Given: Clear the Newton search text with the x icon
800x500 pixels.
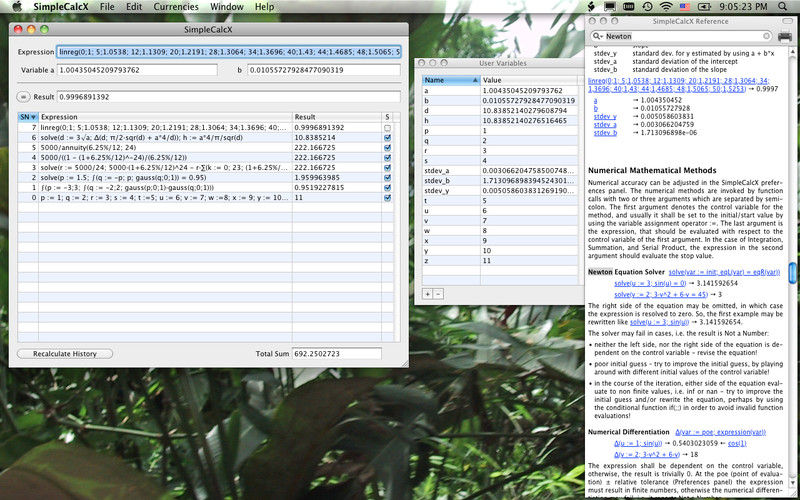Looking at the screenshot, I should click(x=766, y=36).
